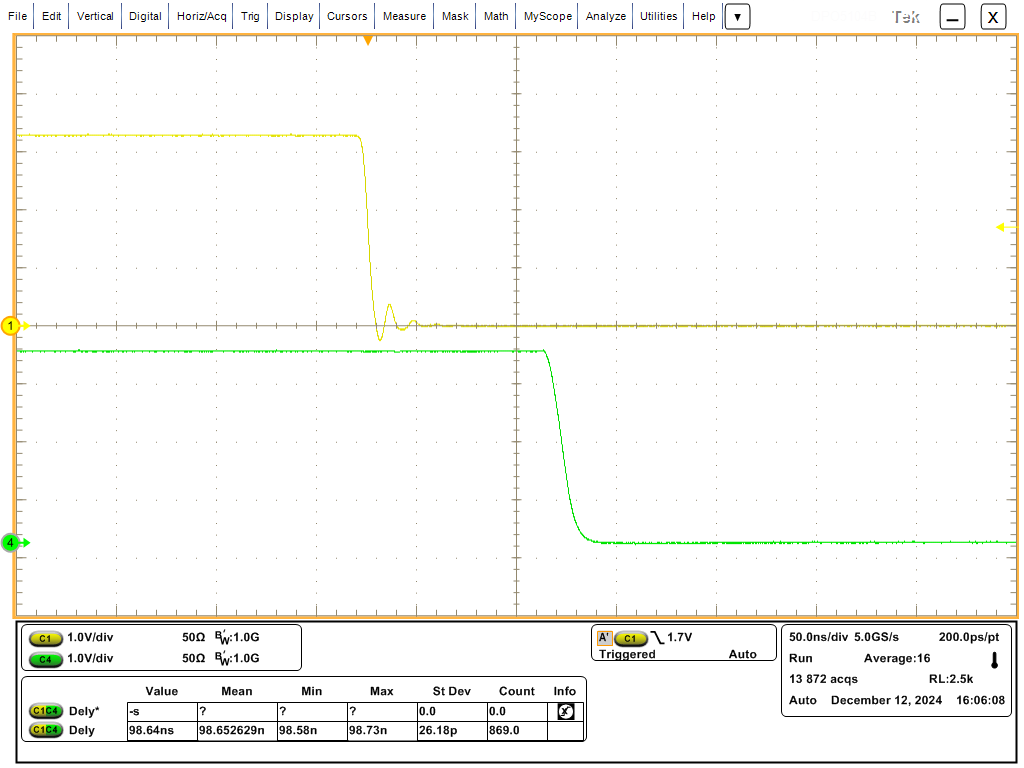Screen dimensions: 1024x768
Task: Select the C1 channel badge in the vertical readout
Action: pyautogui.click(x=45, y=636)
